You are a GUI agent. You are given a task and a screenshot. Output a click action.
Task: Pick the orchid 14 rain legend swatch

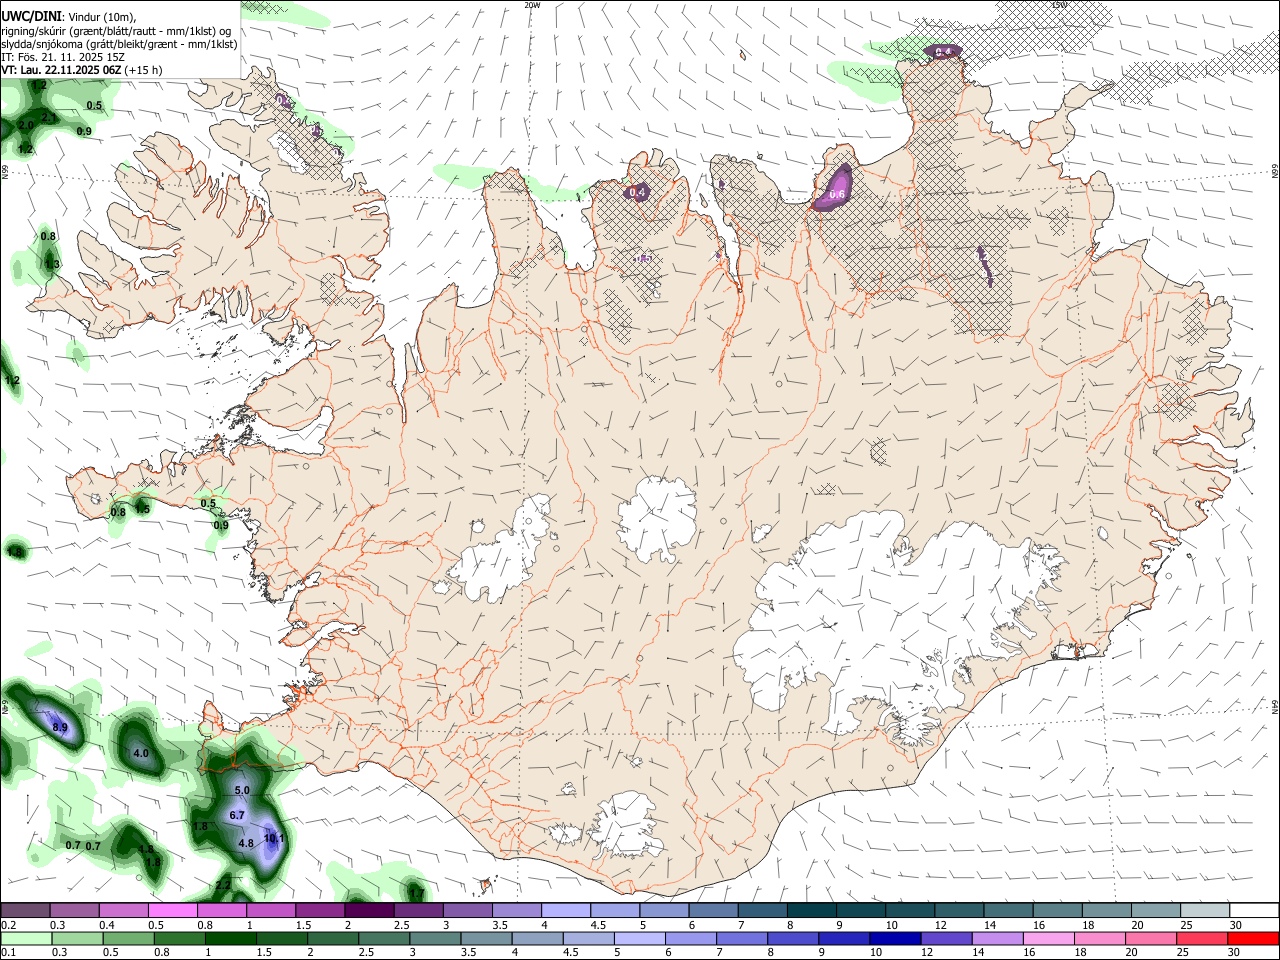(x=997, y=939)
